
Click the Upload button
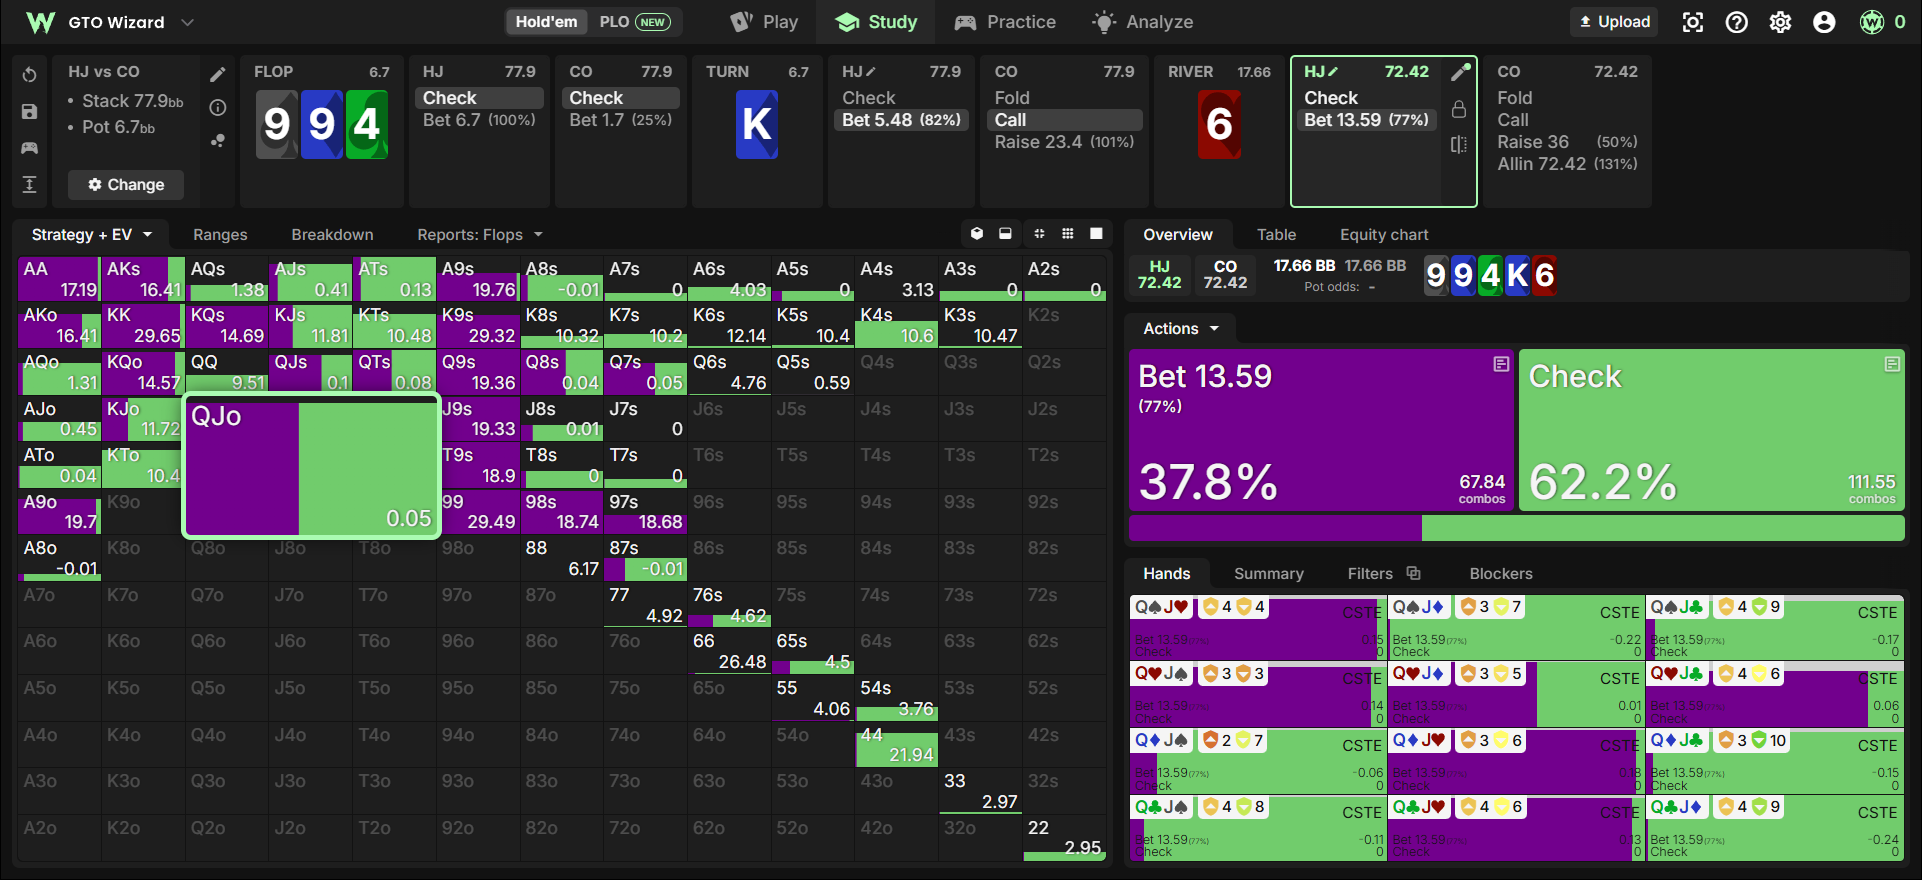point(1614,22)
